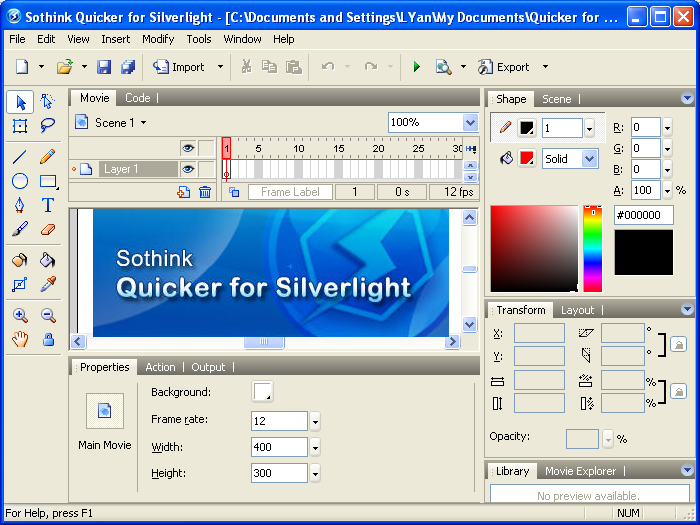Toggle visibility of Layer 1
This screenshot has height=525, width=700.
pyautogui.click(x=188, y=169)
